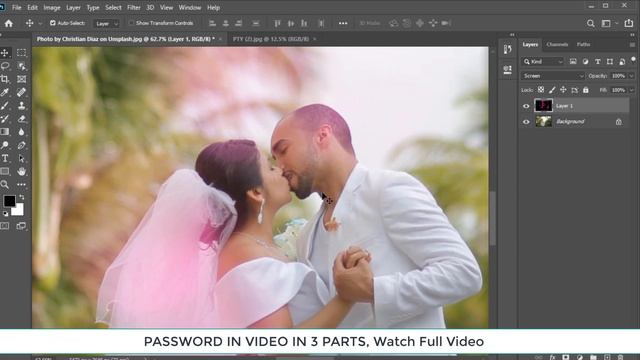This screenshot has height=360, width=640.
Task: Hide Layer 1 with eye icon
Action: click(526, 106)
